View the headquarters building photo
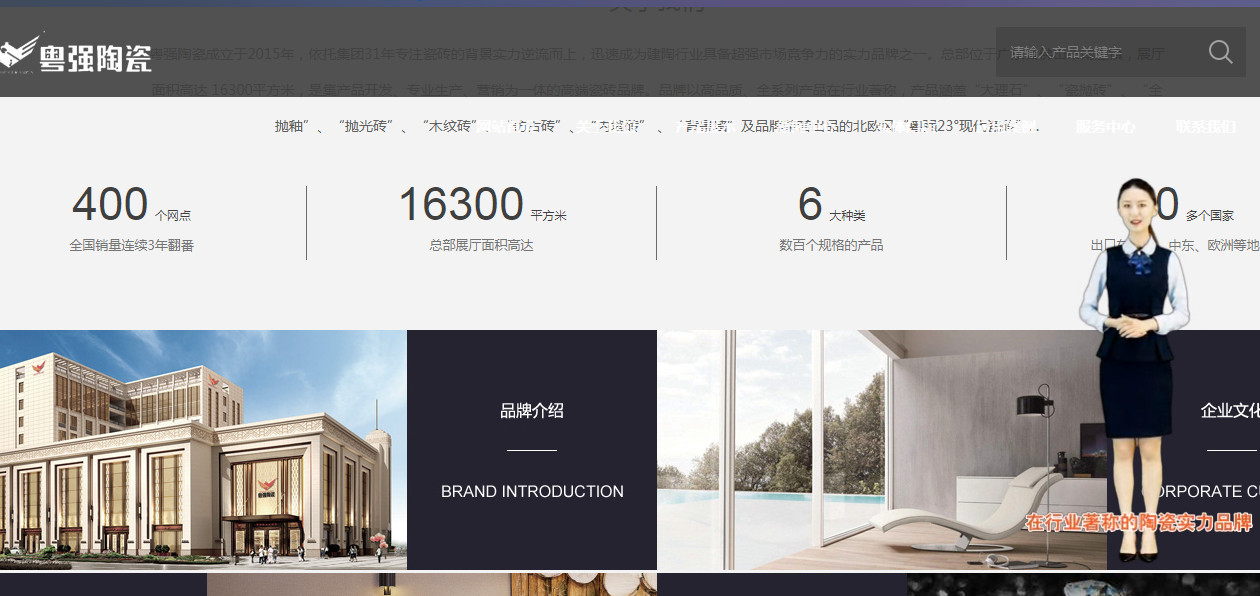 coord(203,450)
